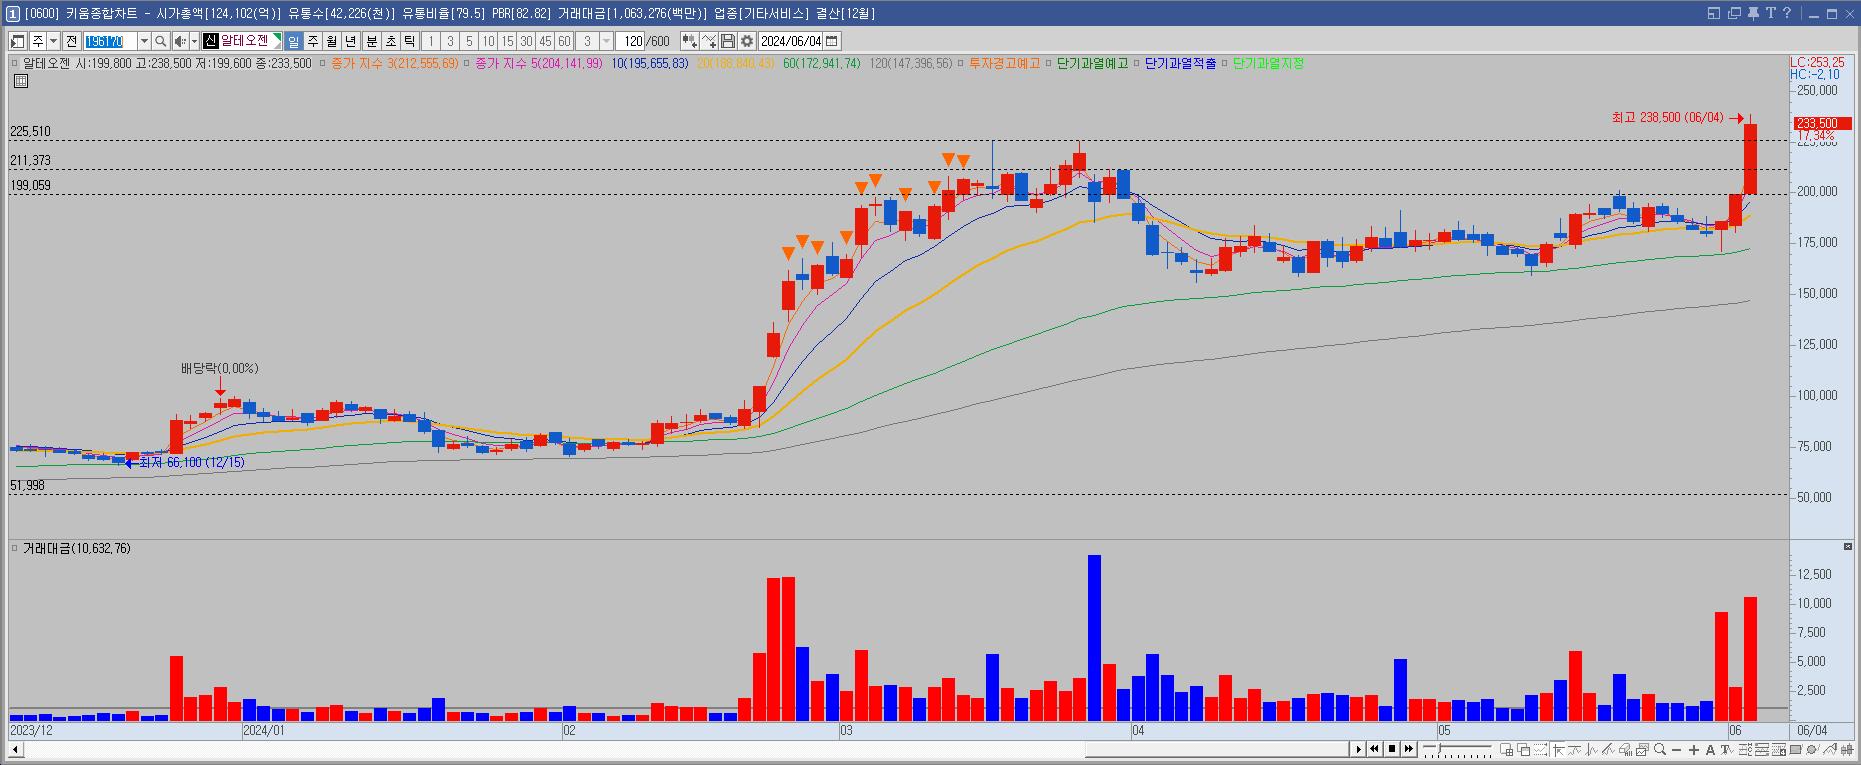The height and width of the screenshot is (765, 1861).
Task: Click the screen layout icon in title bar
Action: tap(1714, 13)
